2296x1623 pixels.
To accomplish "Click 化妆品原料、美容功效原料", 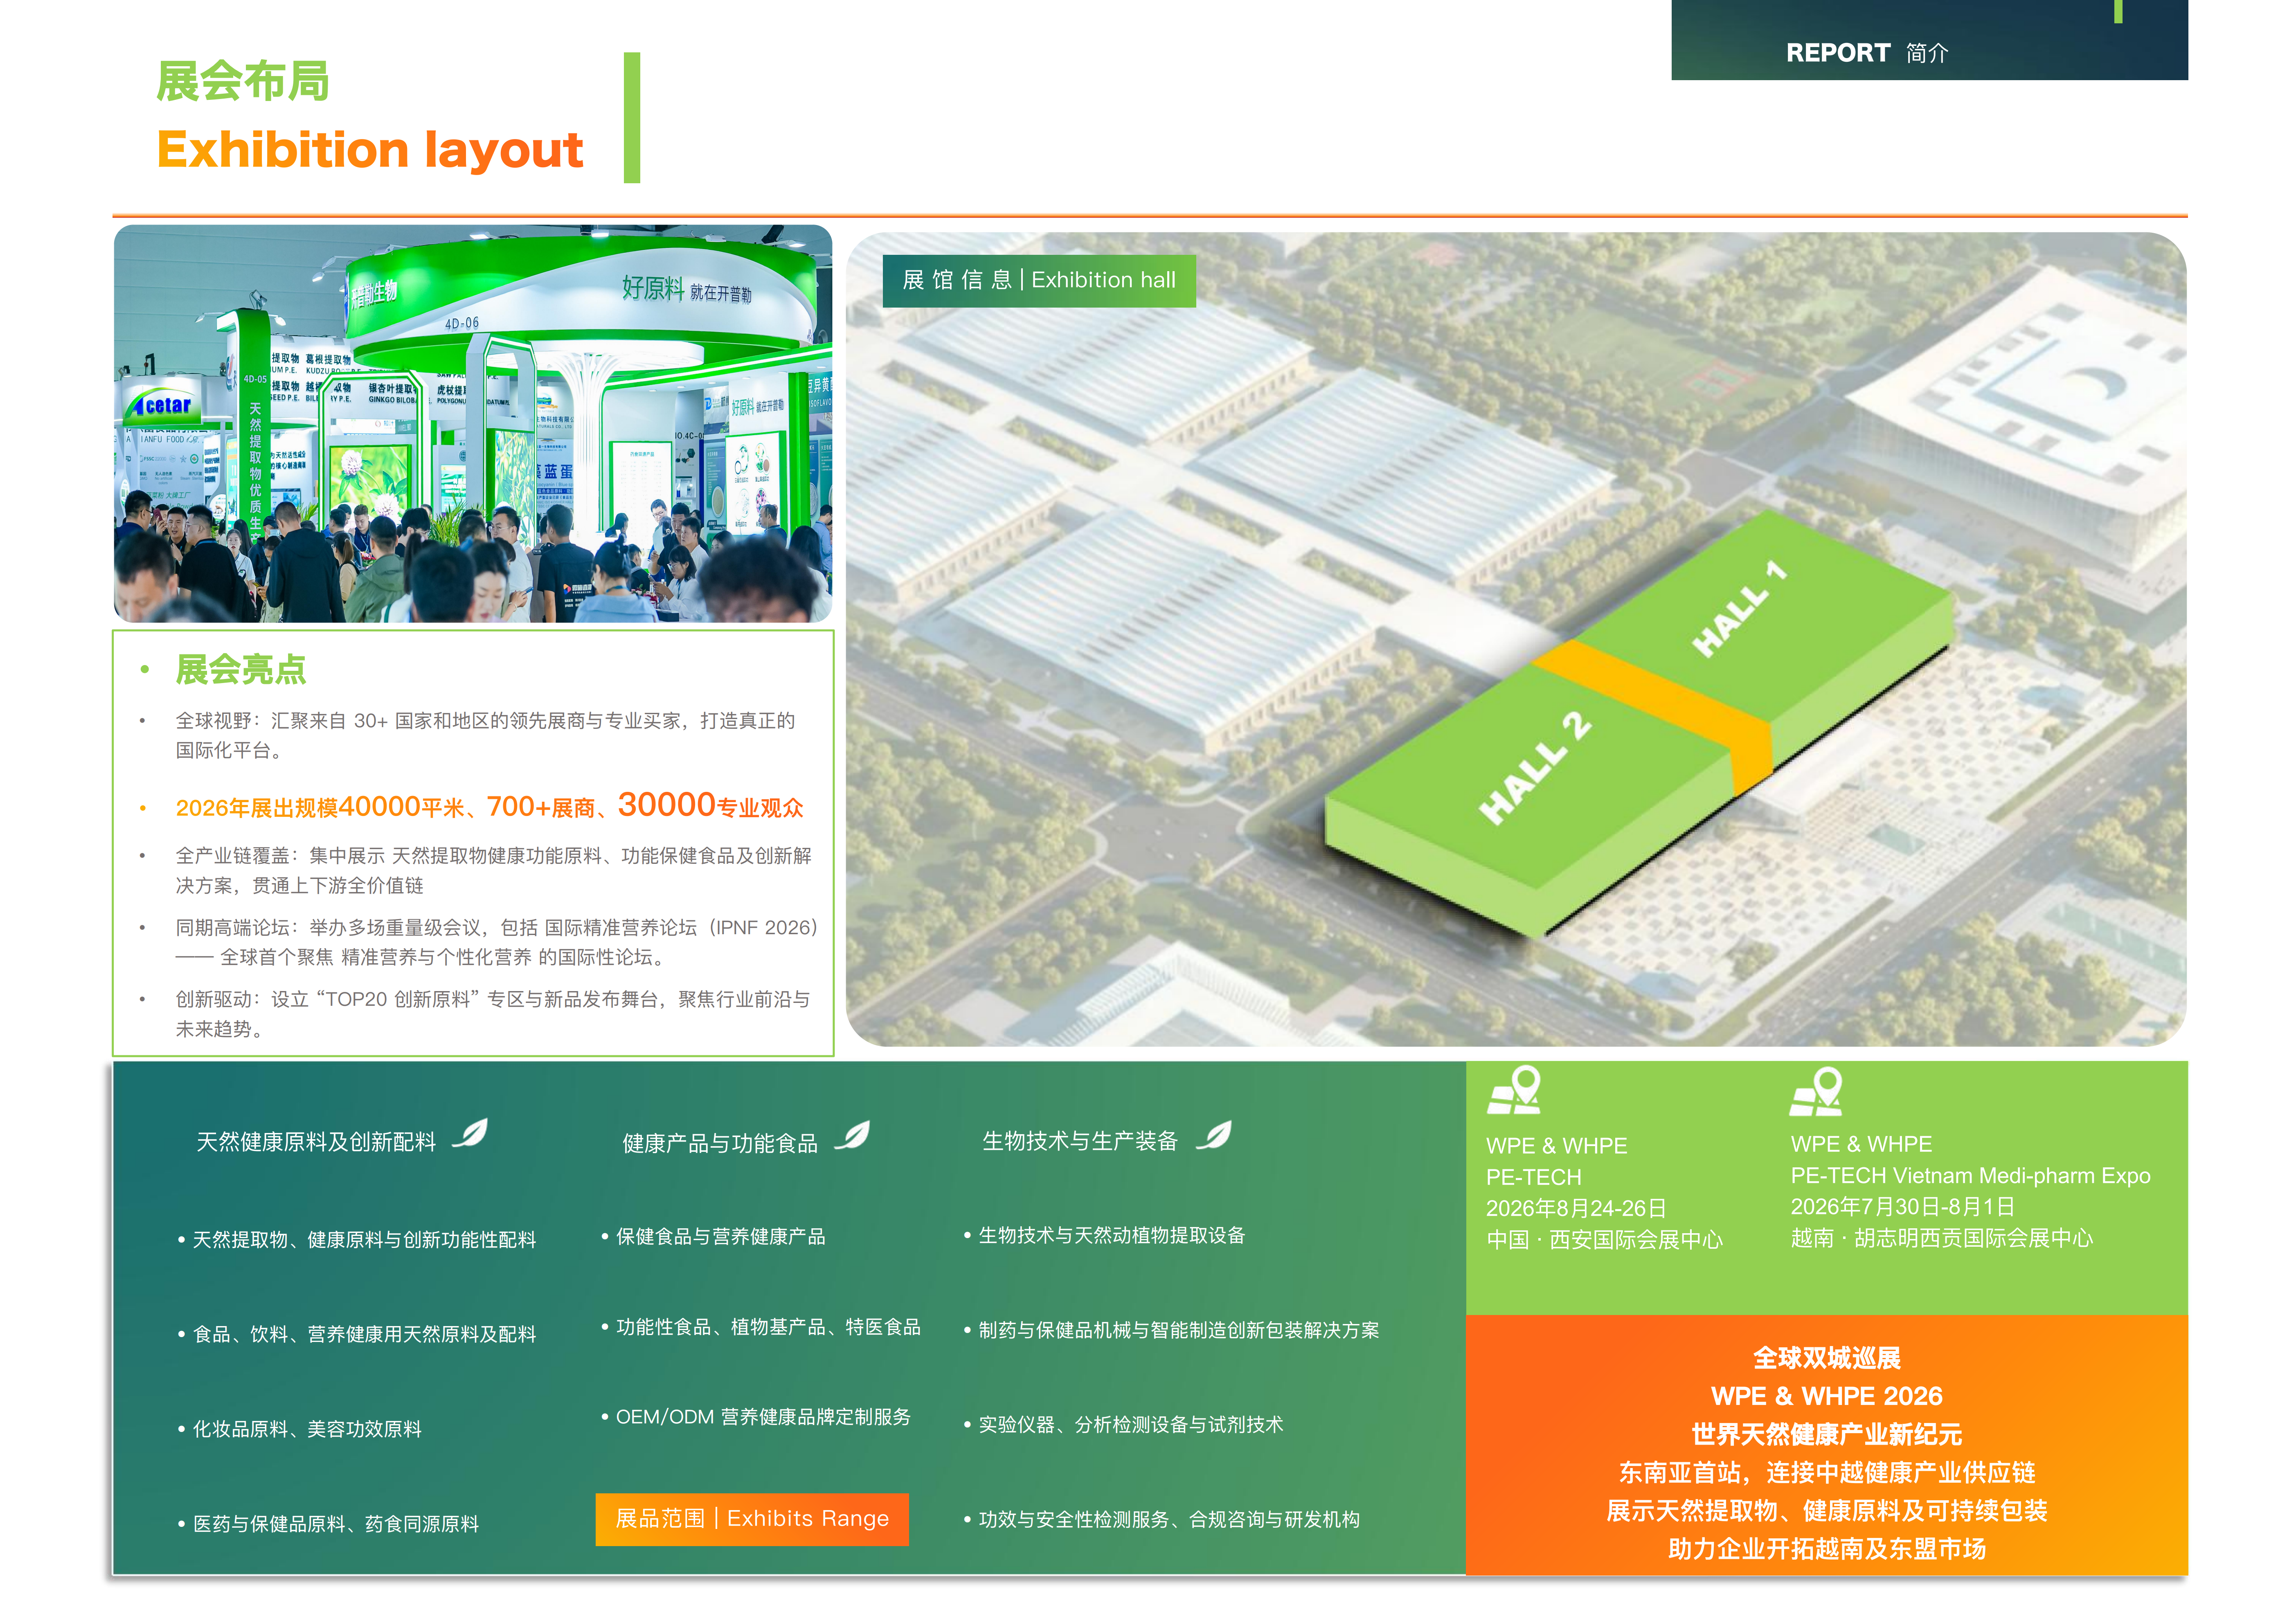I will 307,1429.
